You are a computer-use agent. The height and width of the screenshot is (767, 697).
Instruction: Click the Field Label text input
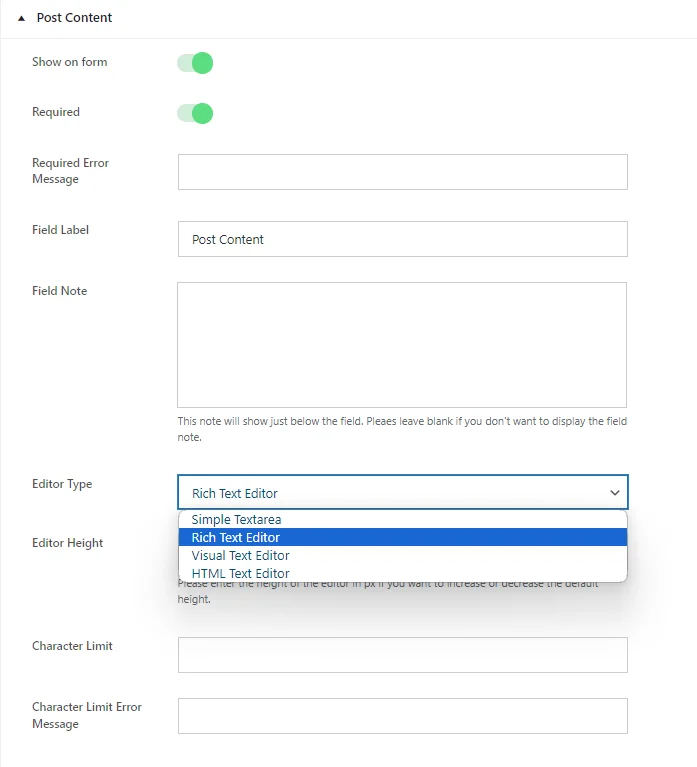[403, 239]
